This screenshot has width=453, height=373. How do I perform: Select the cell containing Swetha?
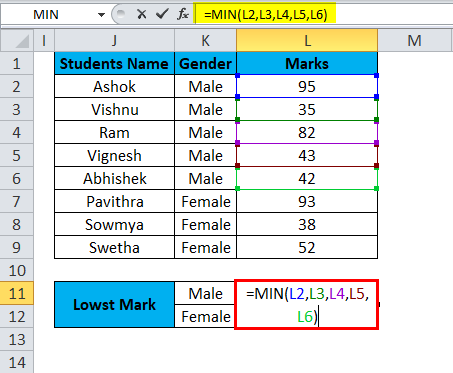tap(114, 247)
